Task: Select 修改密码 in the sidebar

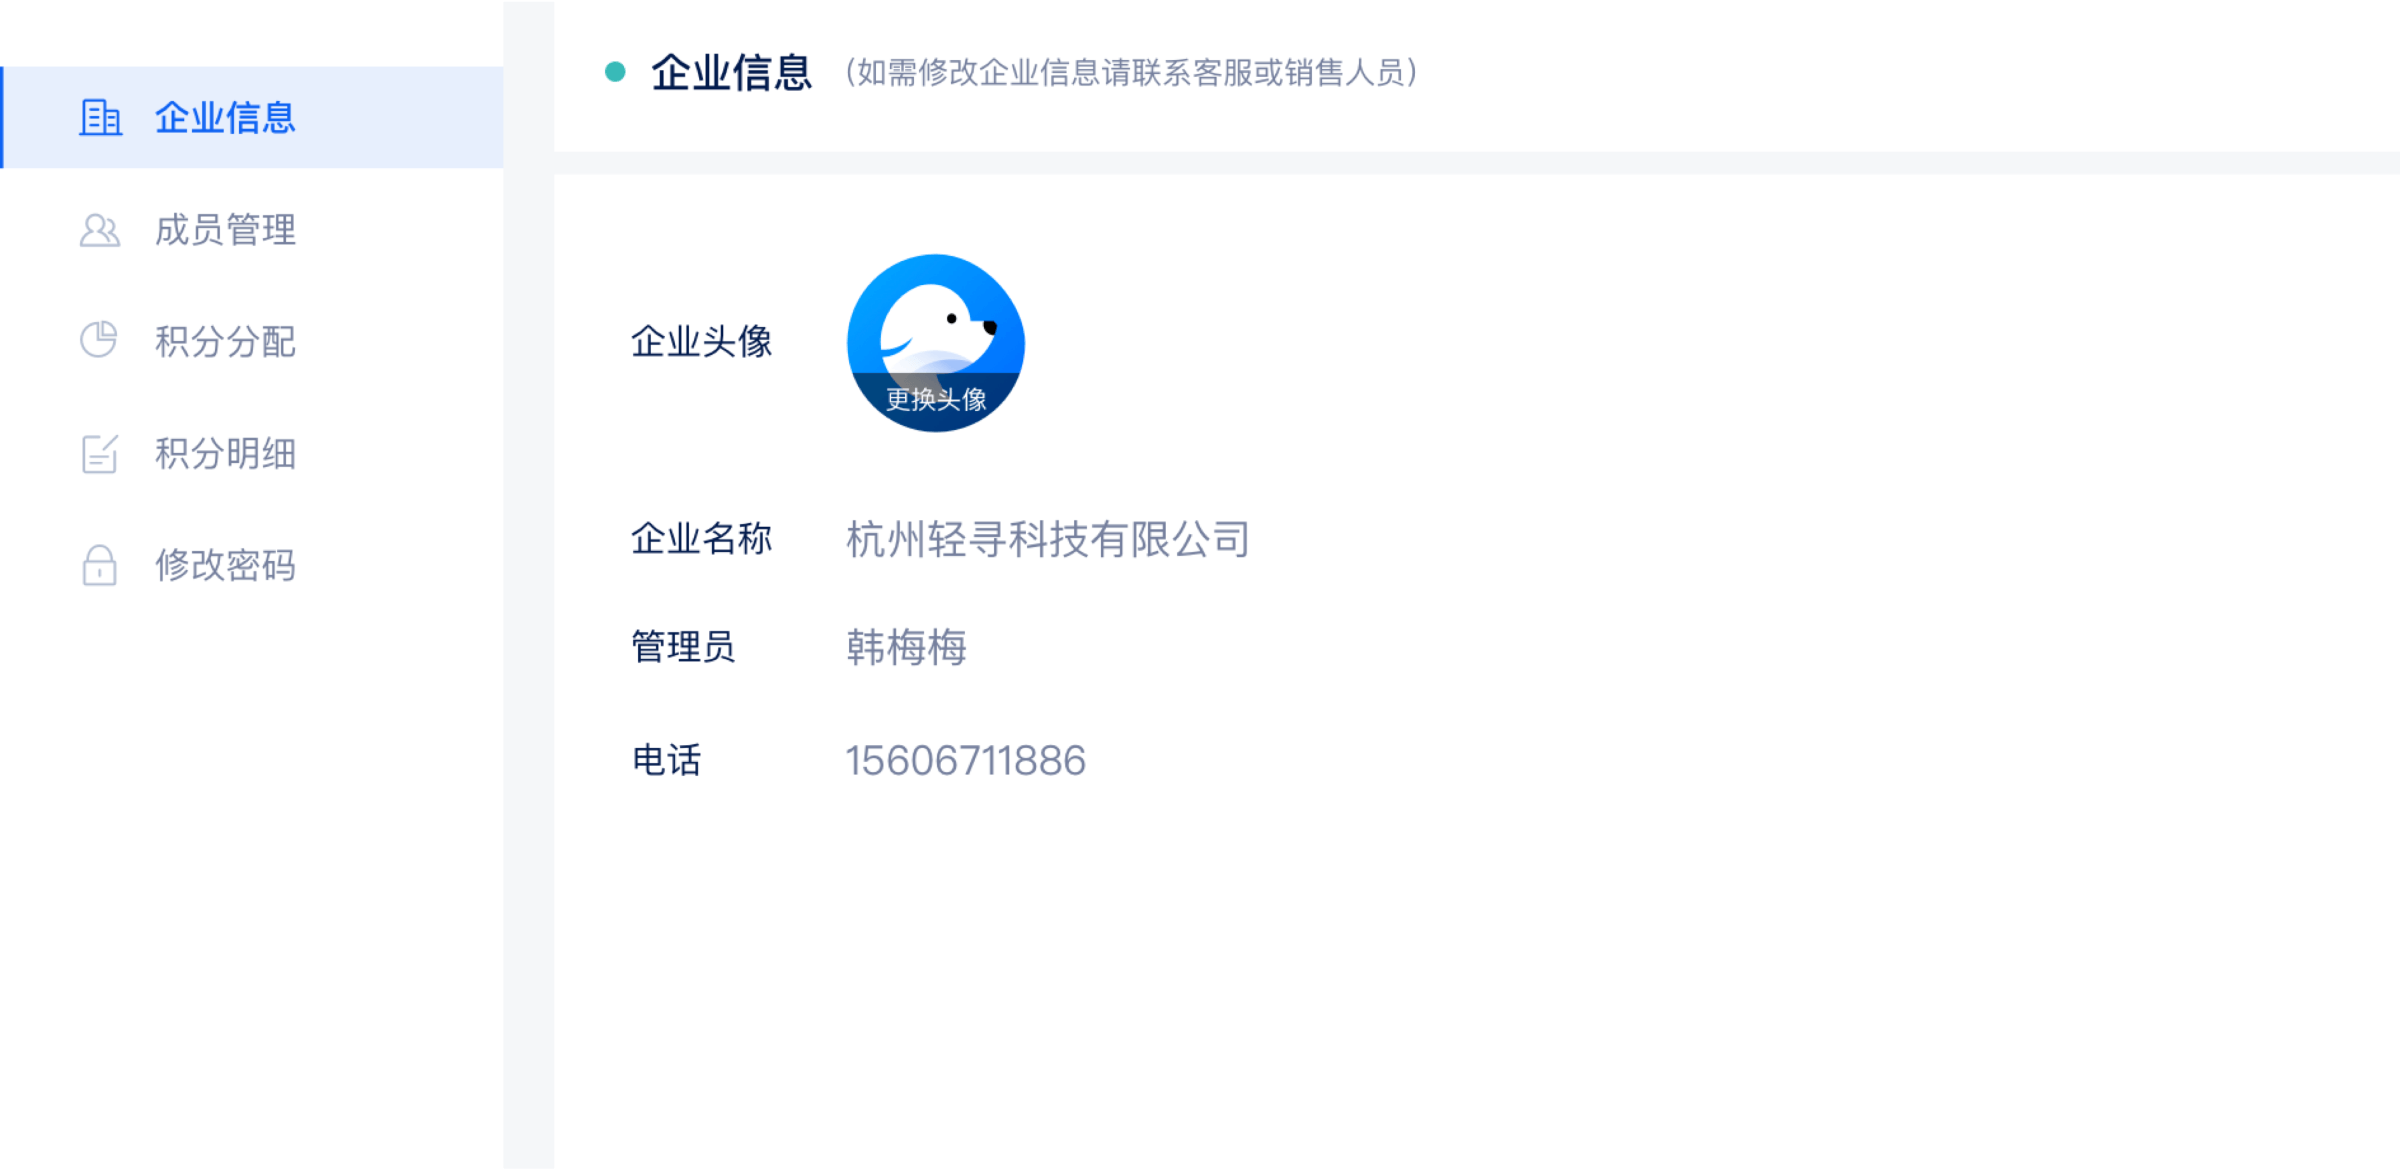Action: click(x=252, y=565)
